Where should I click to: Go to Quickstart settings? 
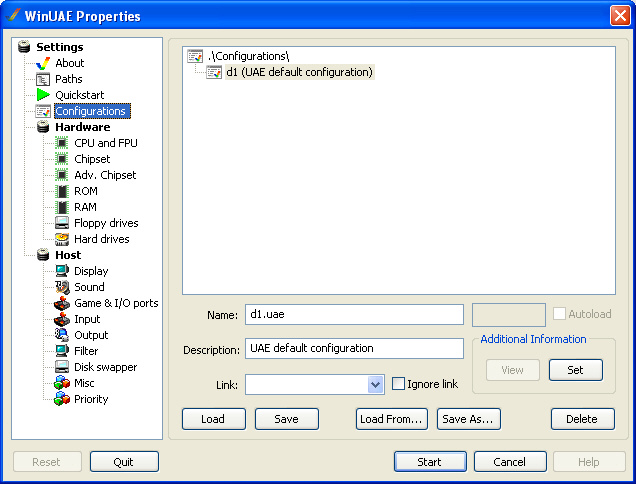pos(80,95)
